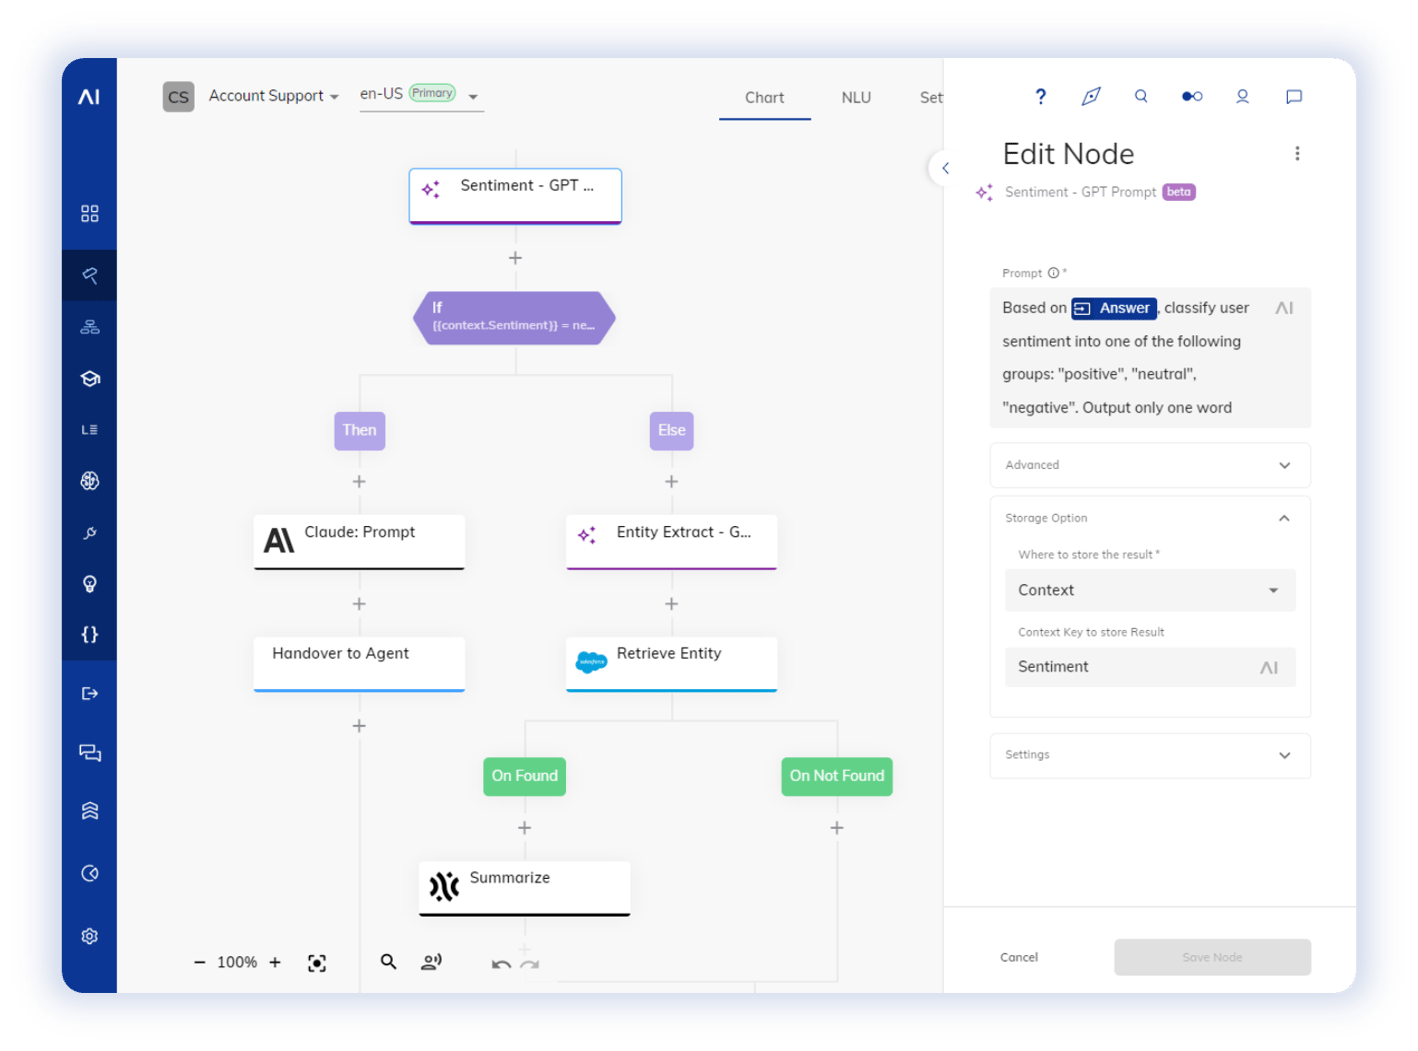This screenshot has width=1418, height=1051.
Task: Select the graduation cap training icon
Action: [89, 378]
